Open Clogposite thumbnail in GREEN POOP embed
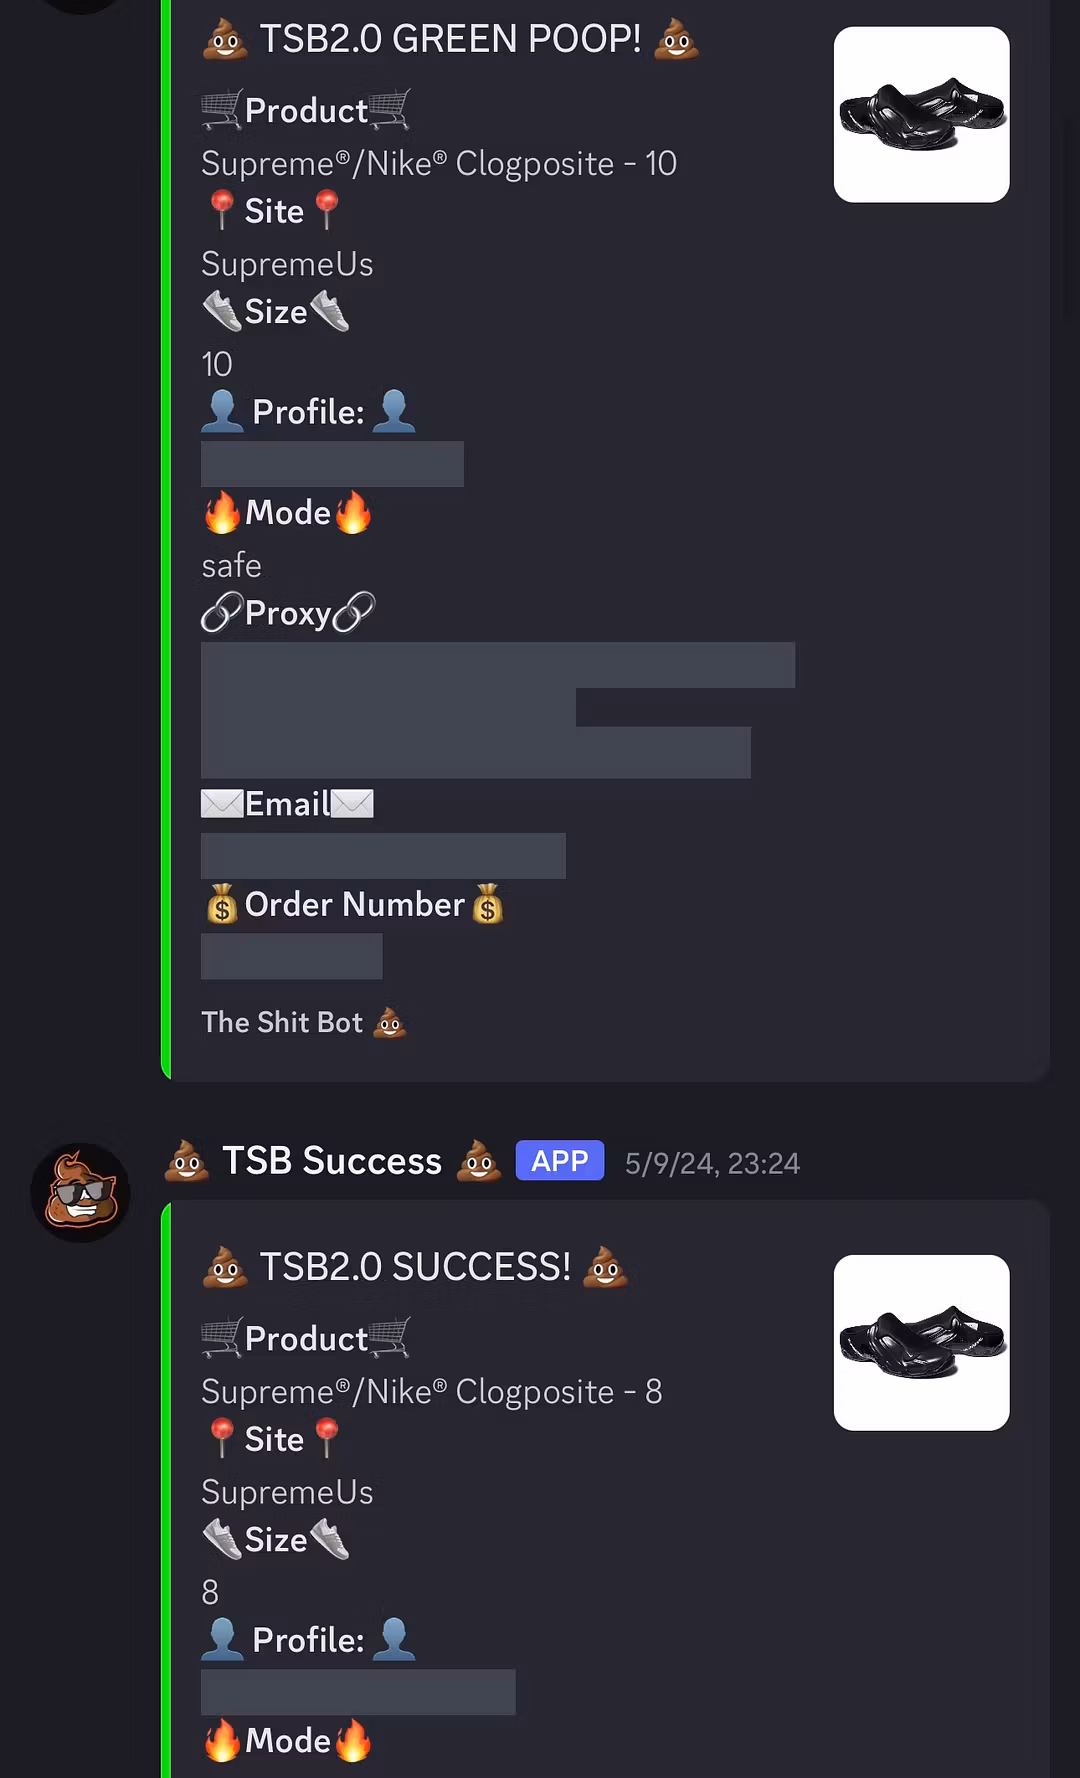1080x1778 pixels. click(x=921, y=115)
